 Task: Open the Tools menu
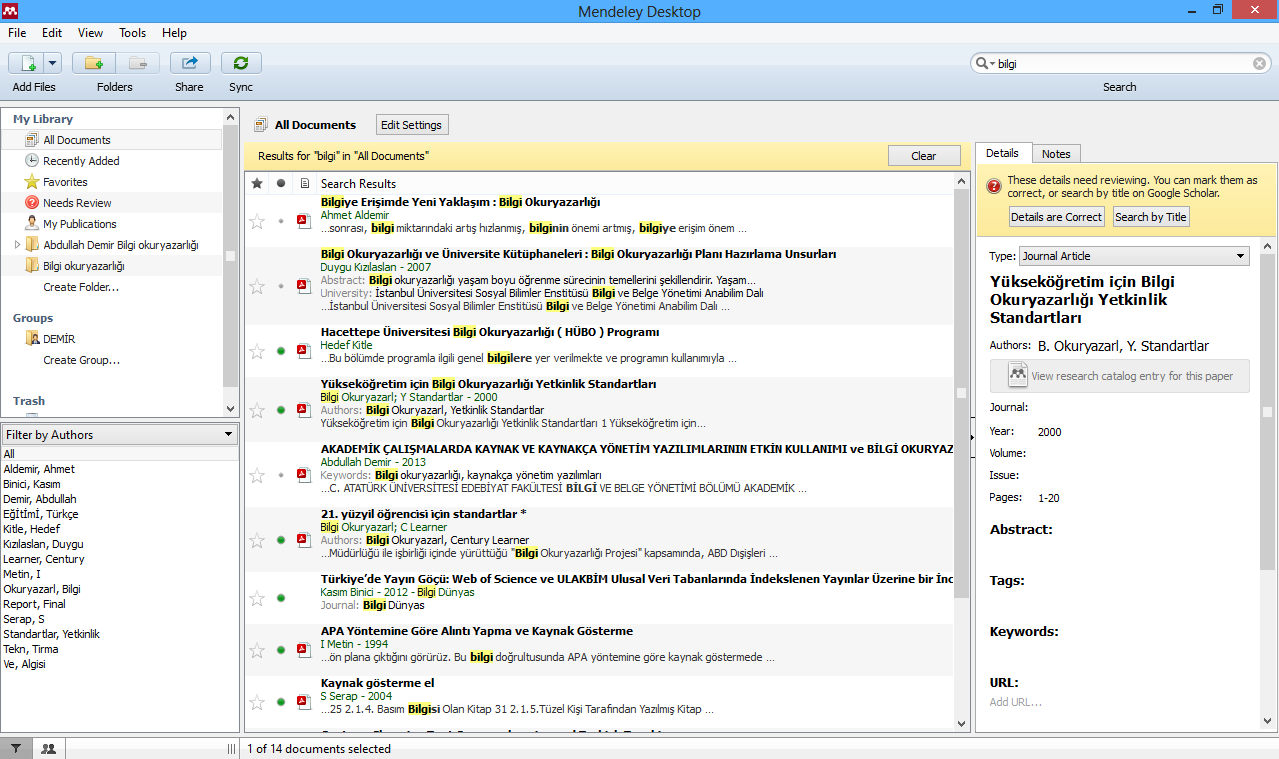click(133, 33)
